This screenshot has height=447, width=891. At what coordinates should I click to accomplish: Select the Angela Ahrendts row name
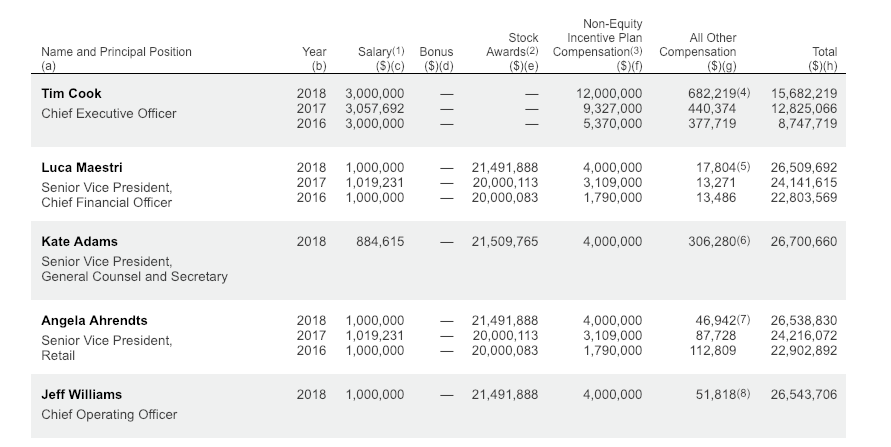[x=94, y=321]
